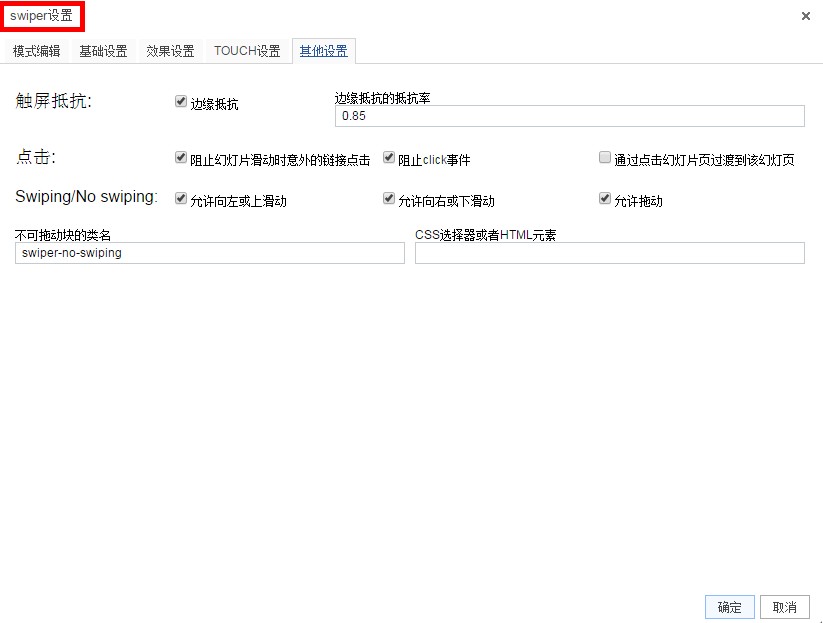Image resolution: width=823 pixels, height=623 pixels.
Task: Focus the CSS选择器或者HTML元素 input field
Action: [x=610, y=253]
